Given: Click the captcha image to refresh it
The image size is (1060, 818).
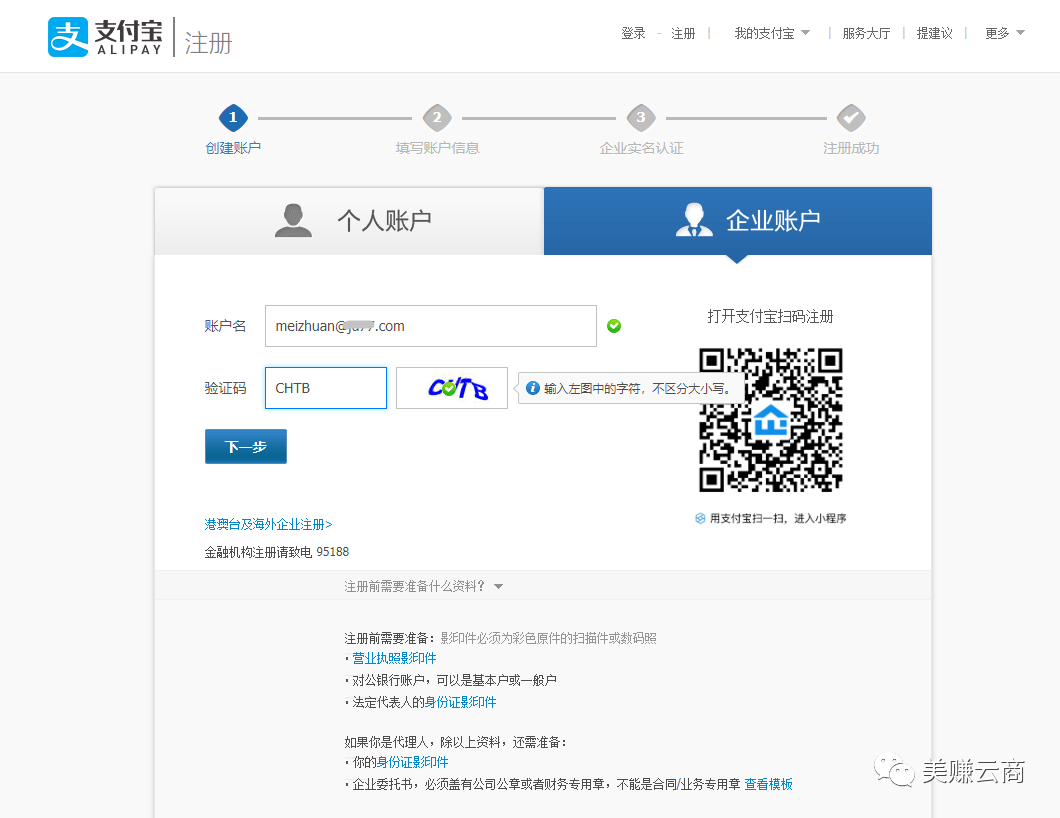Looking at the screenshot, I should tap(452, 388).
